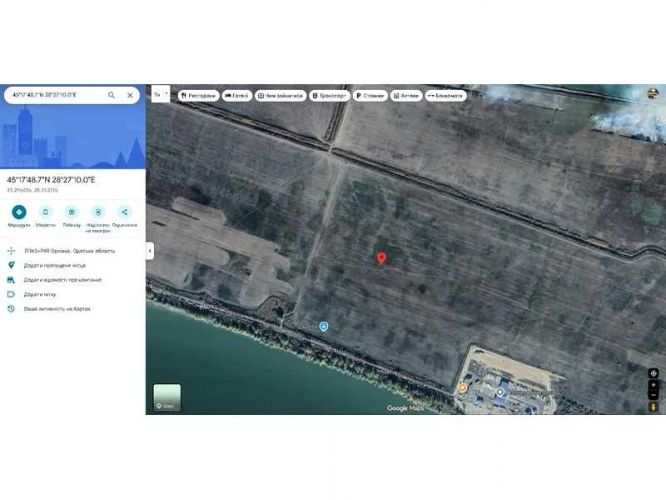Viewport: 666px width, 500px height.
Task: Select the Hotels filter chip
Action: [x=237, y=96]
